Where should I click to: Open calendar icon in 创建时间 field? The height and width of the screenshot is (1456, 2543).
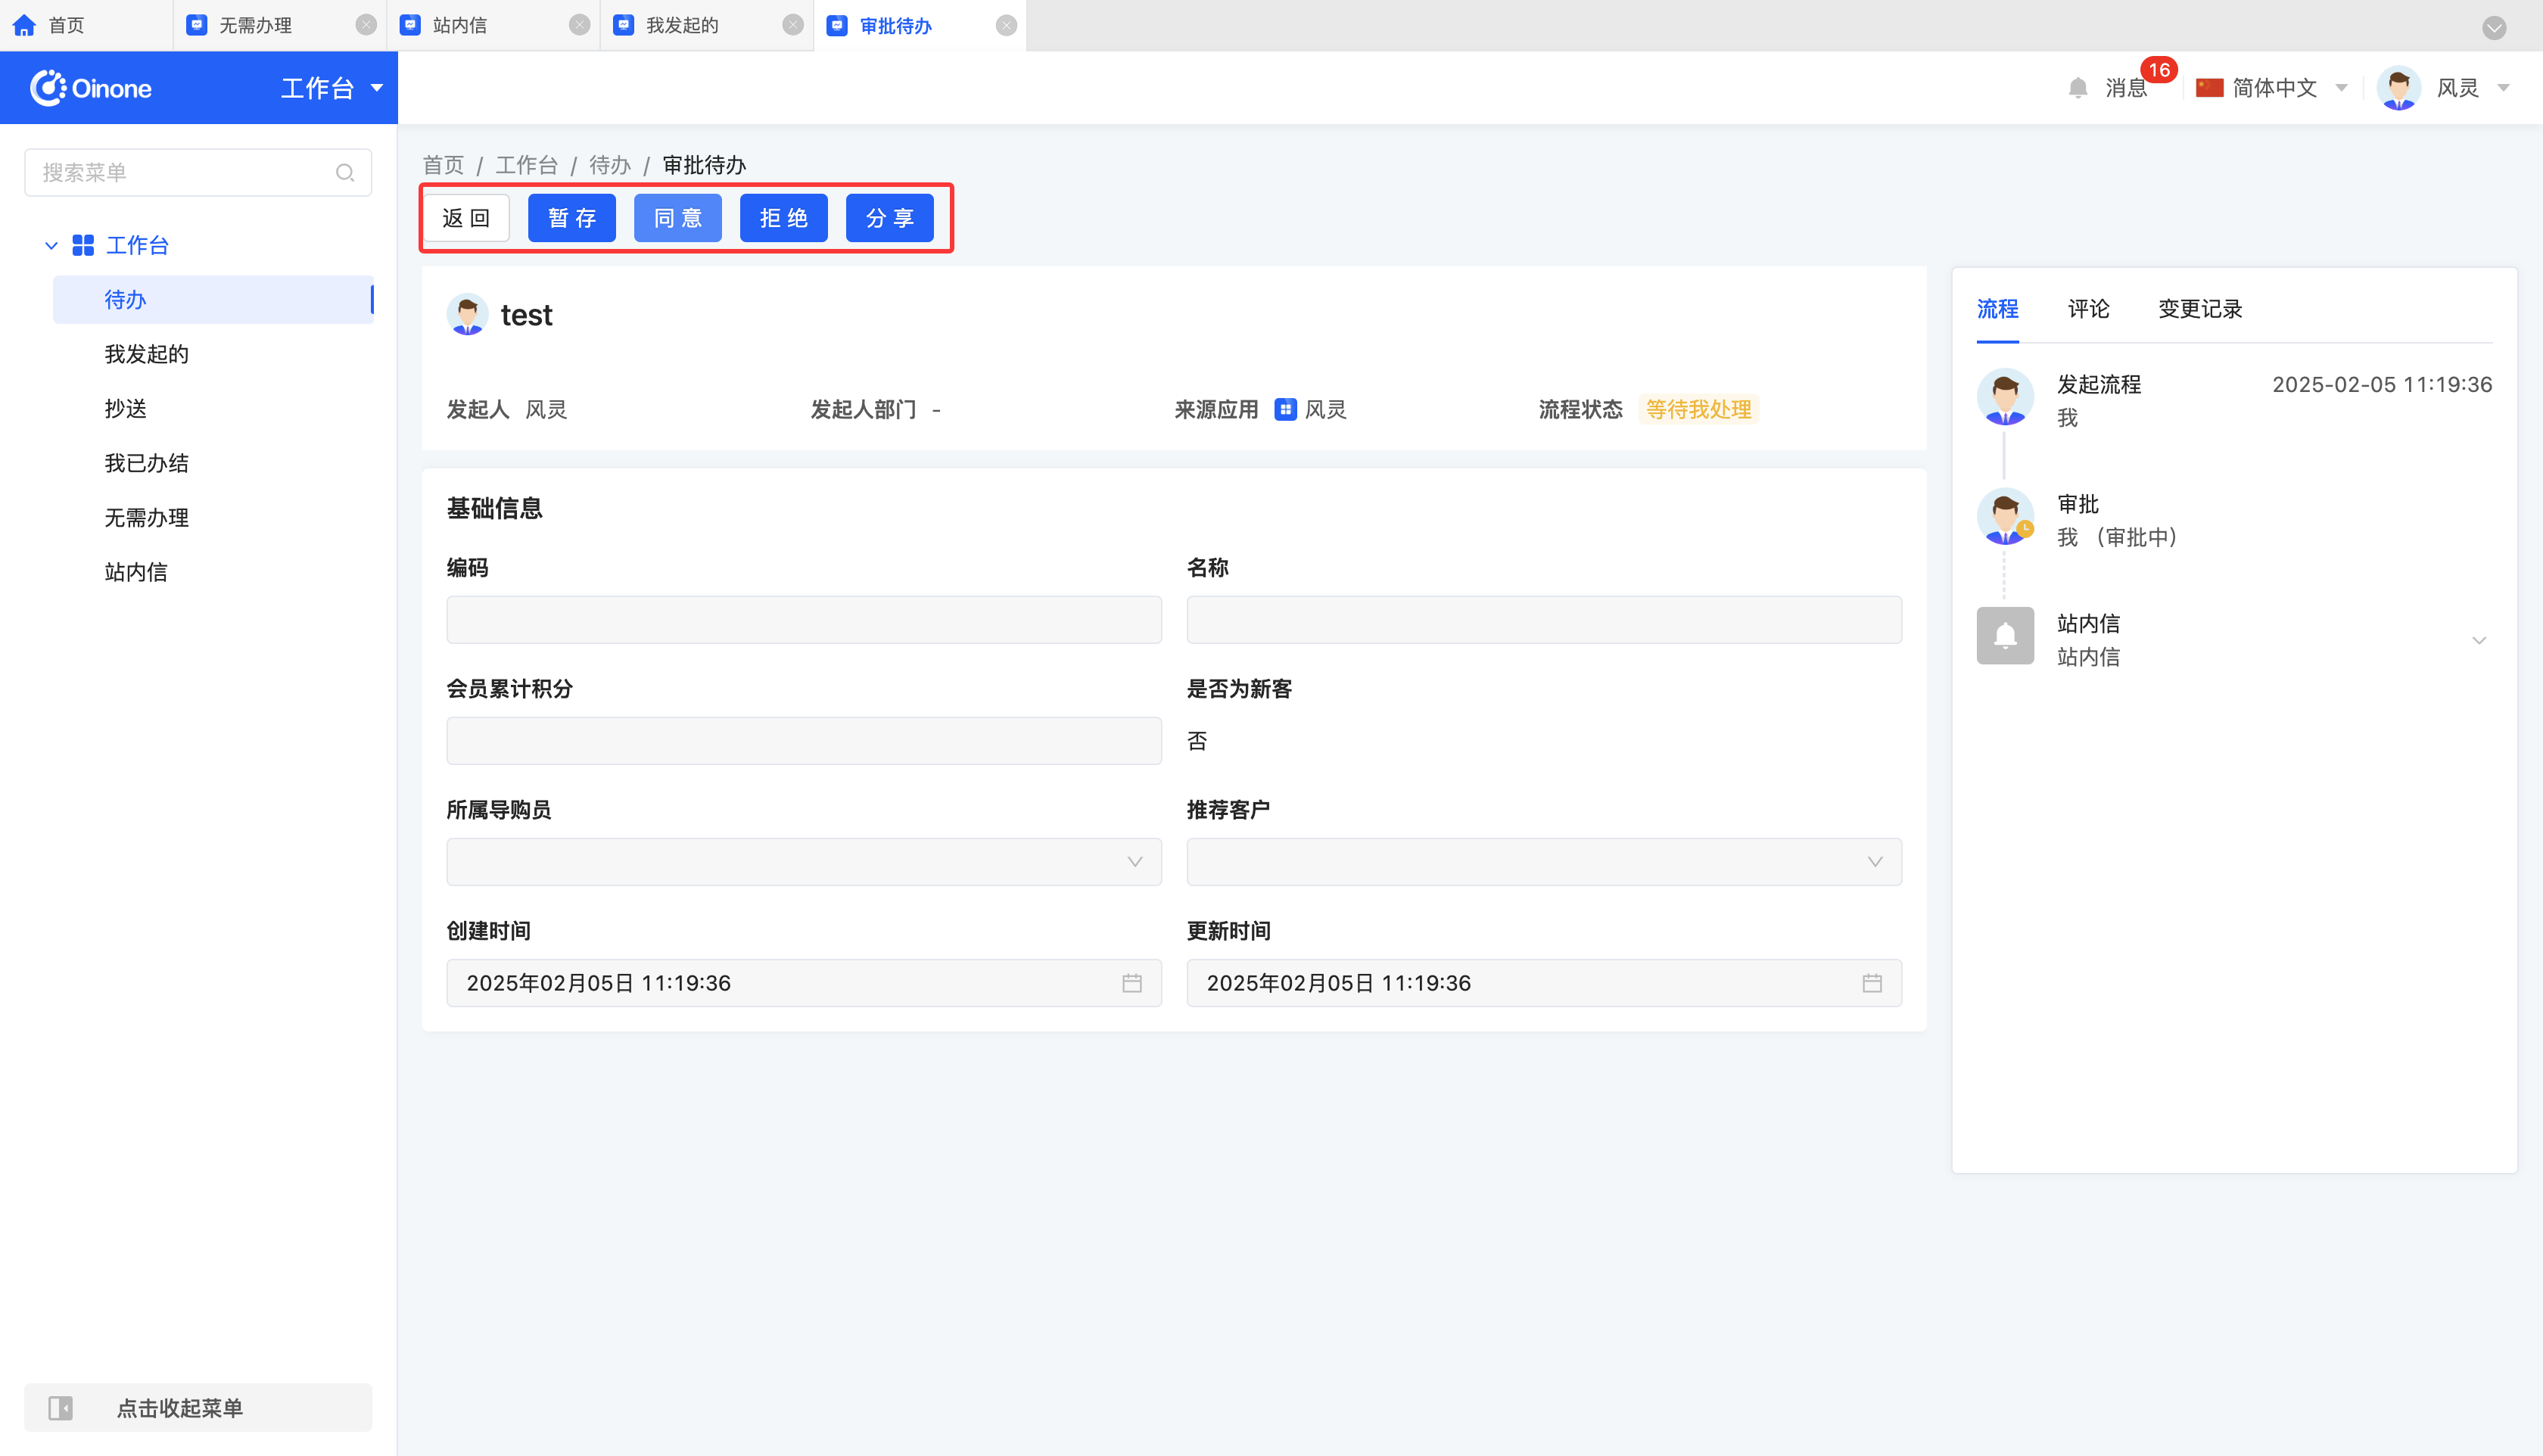(x=1131, y=983)
